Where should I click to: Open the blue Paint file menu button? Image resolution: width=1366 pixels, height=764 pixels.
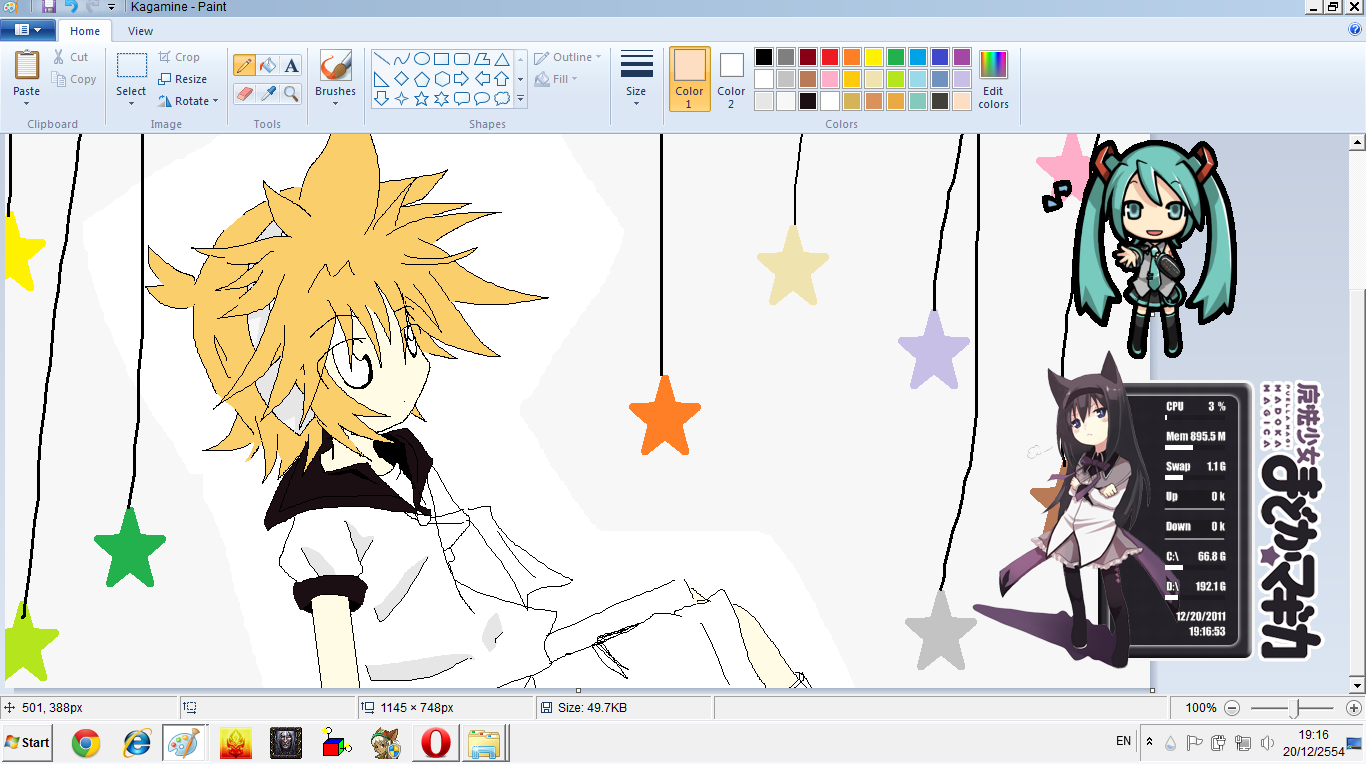coord(27,30)
